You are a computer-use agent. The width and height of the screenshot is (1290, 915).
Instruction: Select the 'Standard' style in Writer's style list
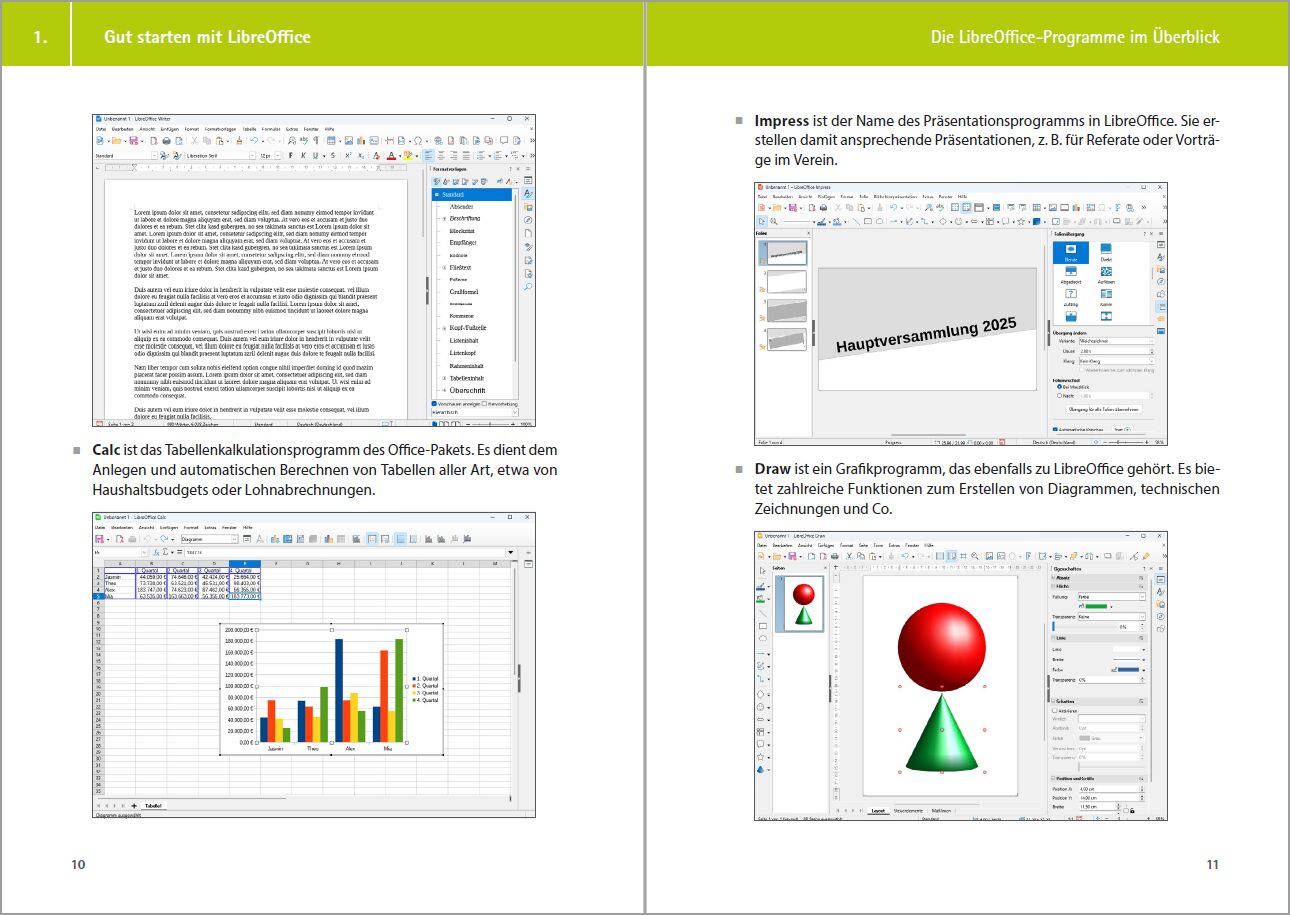(472, 194)
